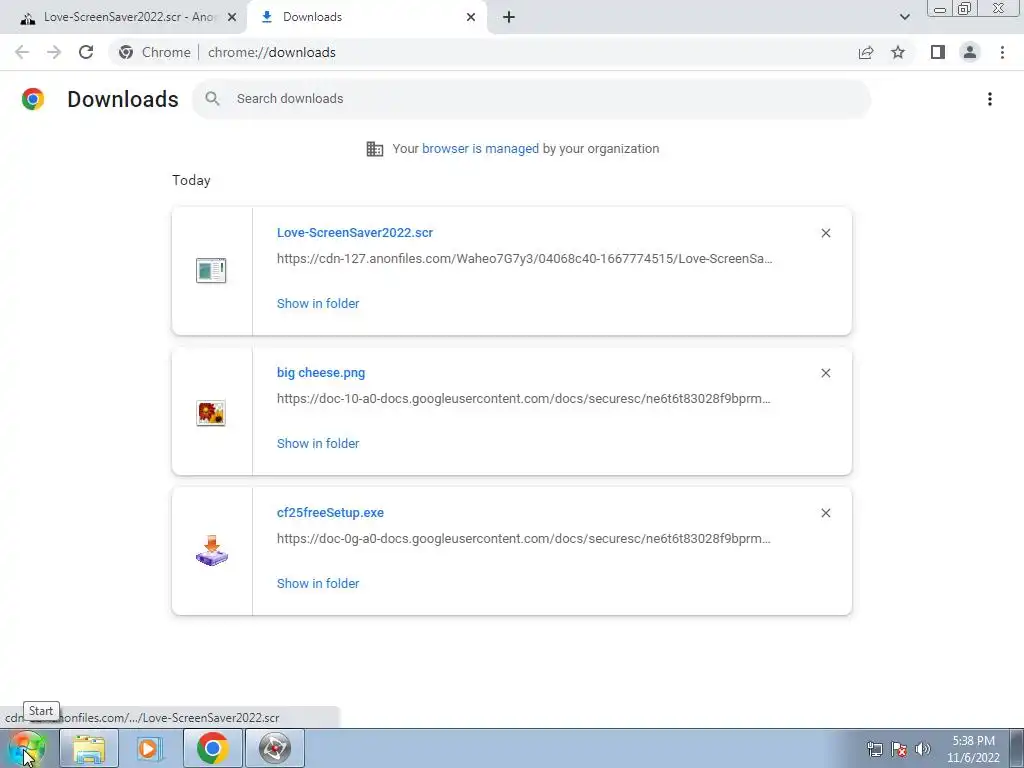Launch Windows Media Player from taskbar
This screenshot has width=1024, height=768.
[x=150, y=748]
